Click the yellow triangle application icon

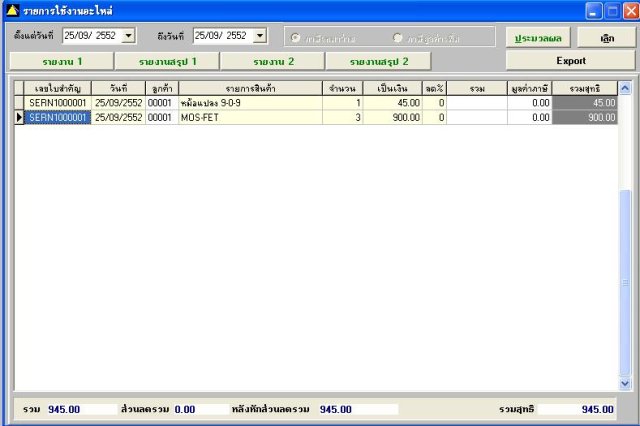tap(13, 10)
